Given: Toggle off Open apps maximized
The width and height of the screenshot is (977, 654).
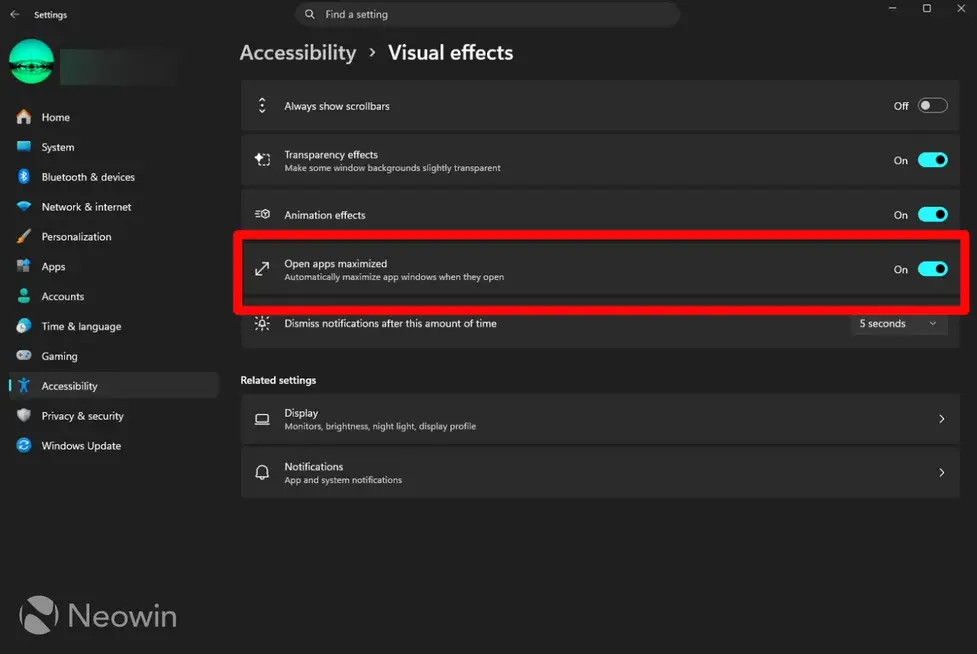Looking at the screenshot, I should point(933,269).
